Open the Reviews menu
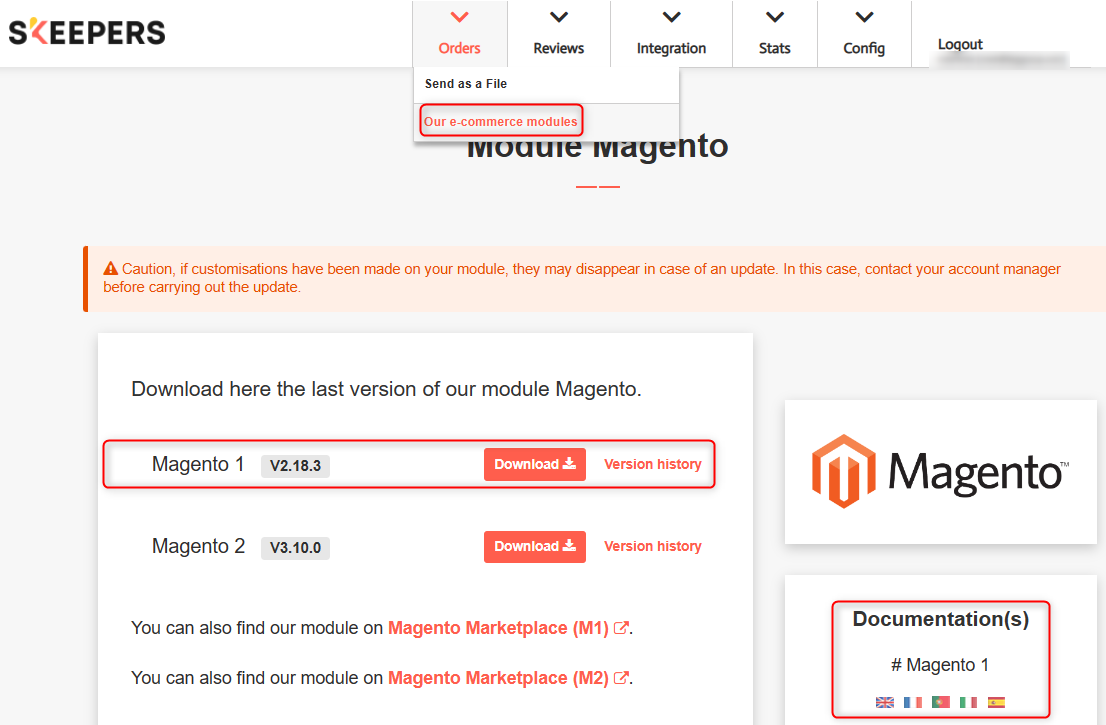Screen dimensions: 1106x725 pos(559,34)
